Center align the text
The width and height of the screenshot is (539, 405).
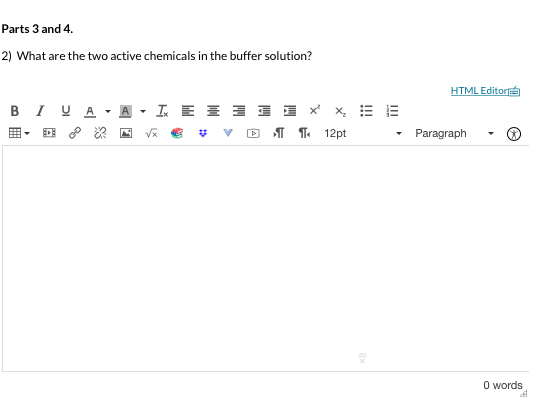213,111
